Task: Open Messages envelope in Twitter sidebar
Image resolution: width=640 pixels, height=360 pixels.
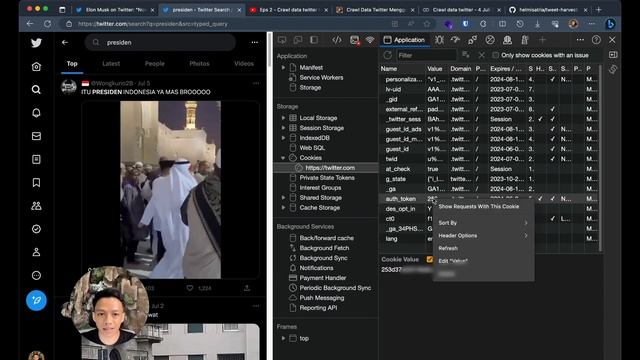Action: click(x=36, y=136)
